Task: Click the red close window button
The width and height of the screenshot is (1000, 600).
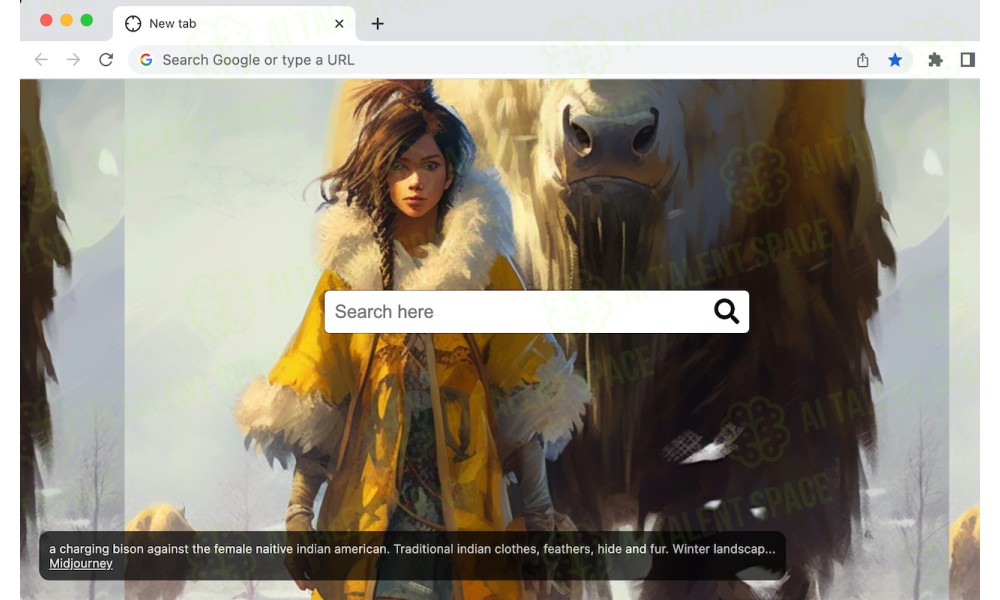Action: pyautogui.click(x=46, y=20)
